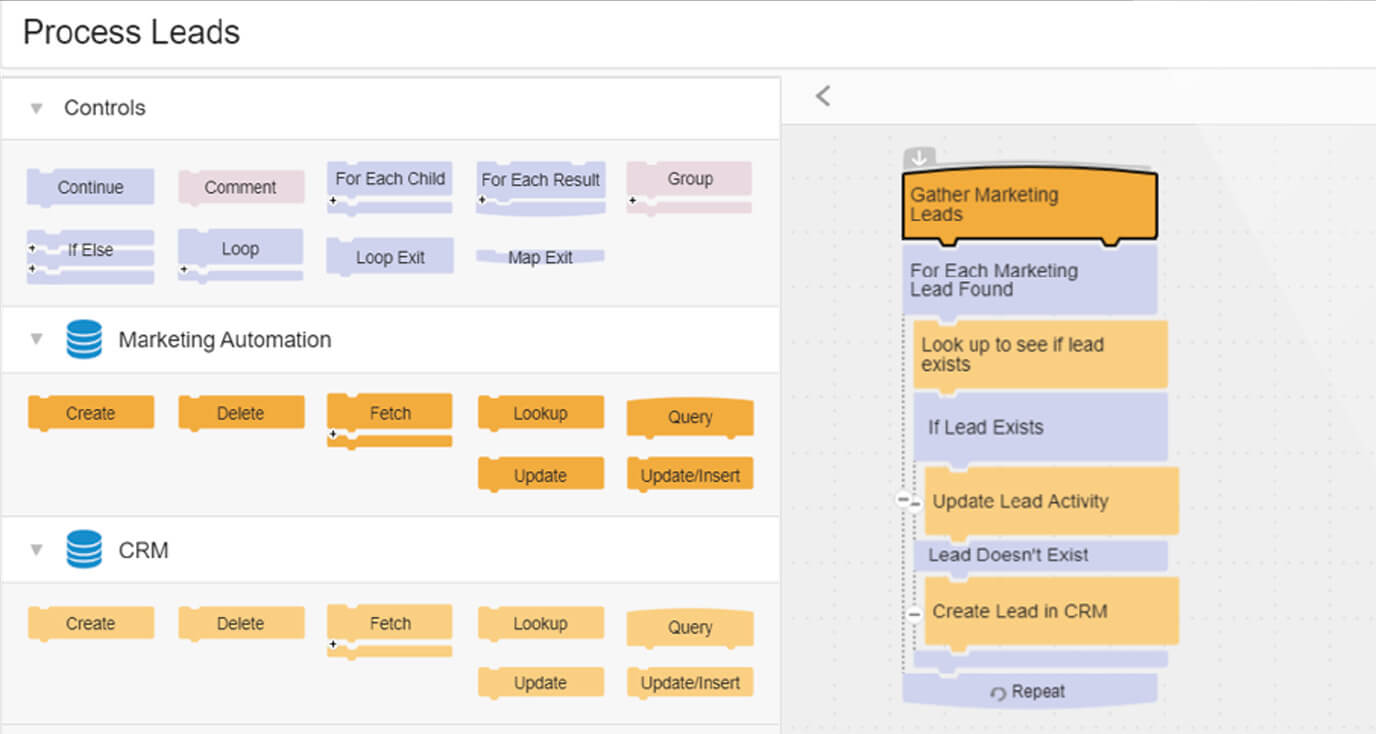The height and width of the screenshot is (734, 1376).
Task: Pick the Loop Exit control block
Action: [390, 257]
